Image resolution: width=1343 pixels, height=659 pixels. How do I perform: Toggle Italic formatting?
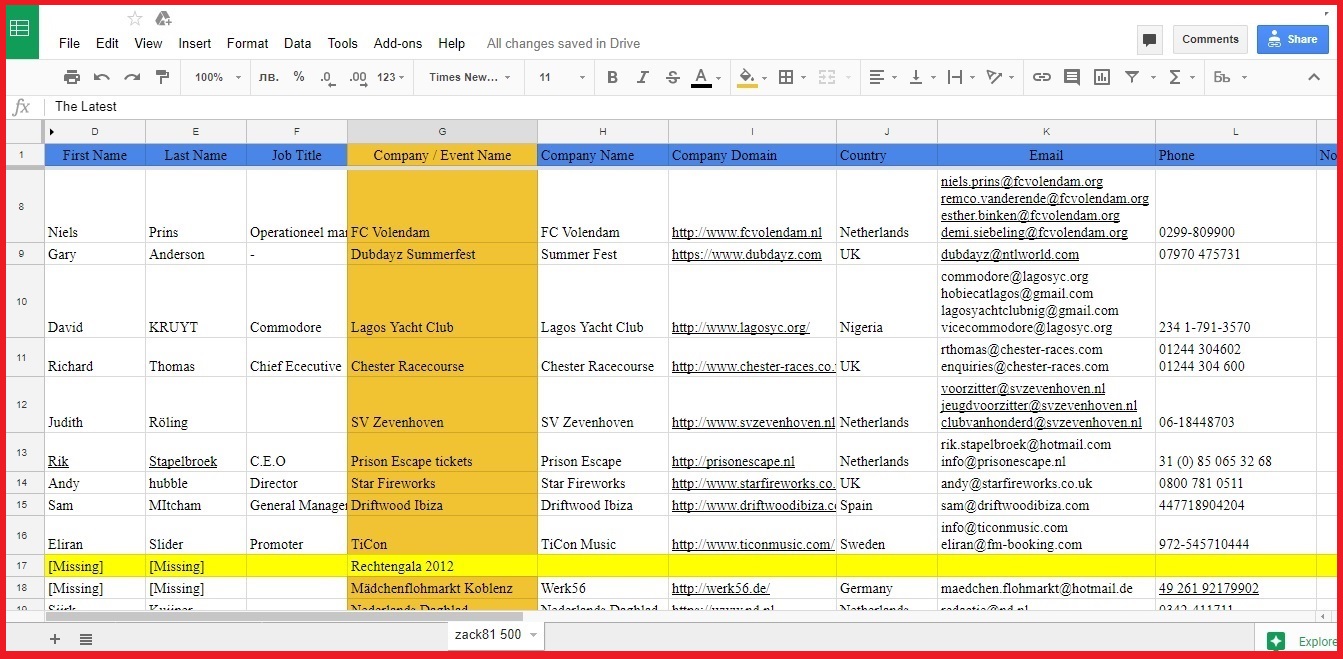point(642,77)
